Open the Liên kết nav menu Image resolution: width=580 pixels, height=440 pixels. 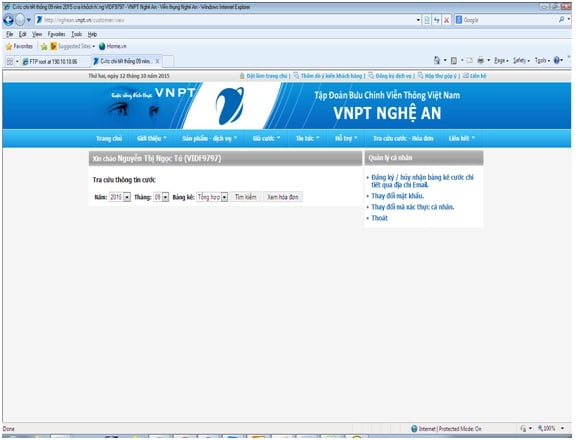click(462, 138)
